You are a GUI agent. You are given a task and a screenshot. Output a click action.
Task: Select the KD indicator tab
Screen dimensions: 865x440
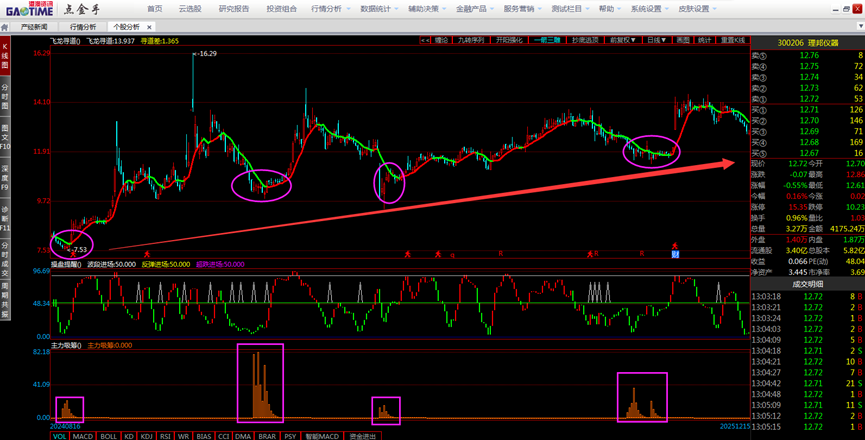pyautogui.click(x=129, y=436)
